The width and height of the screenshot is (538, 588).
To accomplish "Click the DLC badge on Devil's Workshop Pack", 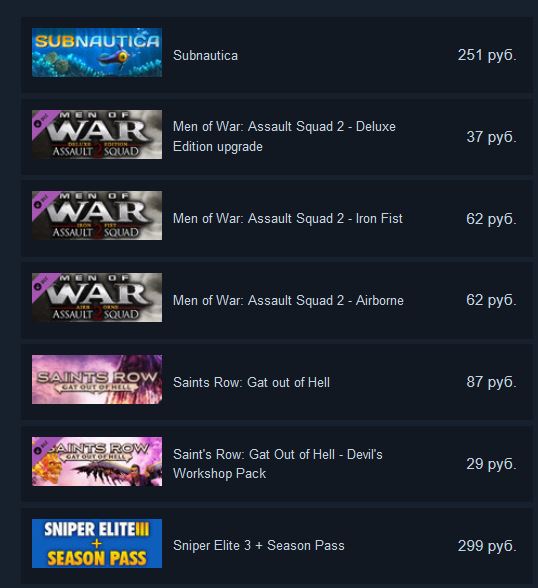I will pos(41,447).
